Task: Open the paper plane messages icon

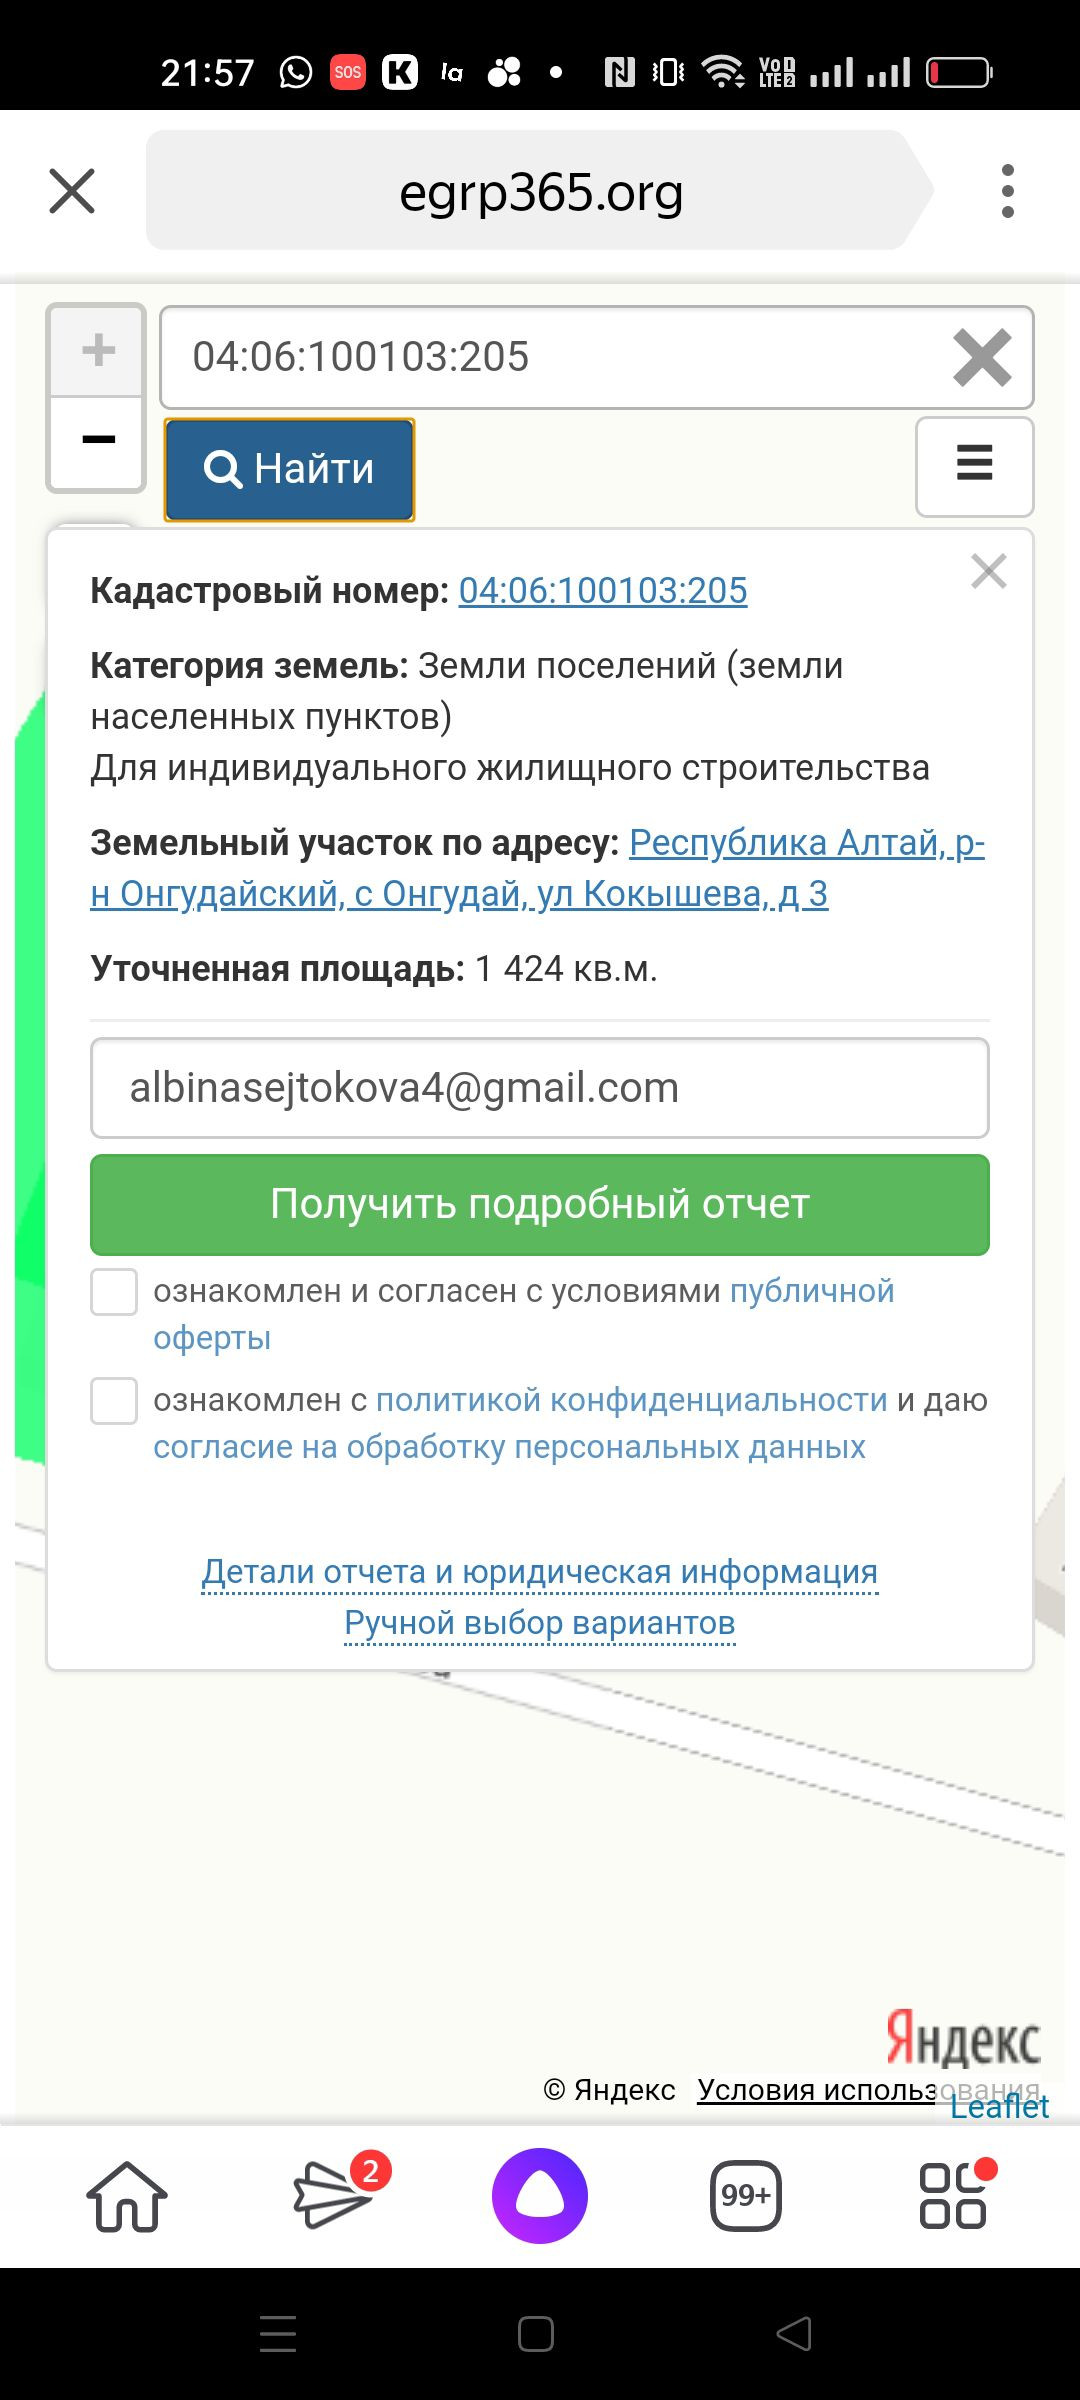Action: tap(333, 2196)
